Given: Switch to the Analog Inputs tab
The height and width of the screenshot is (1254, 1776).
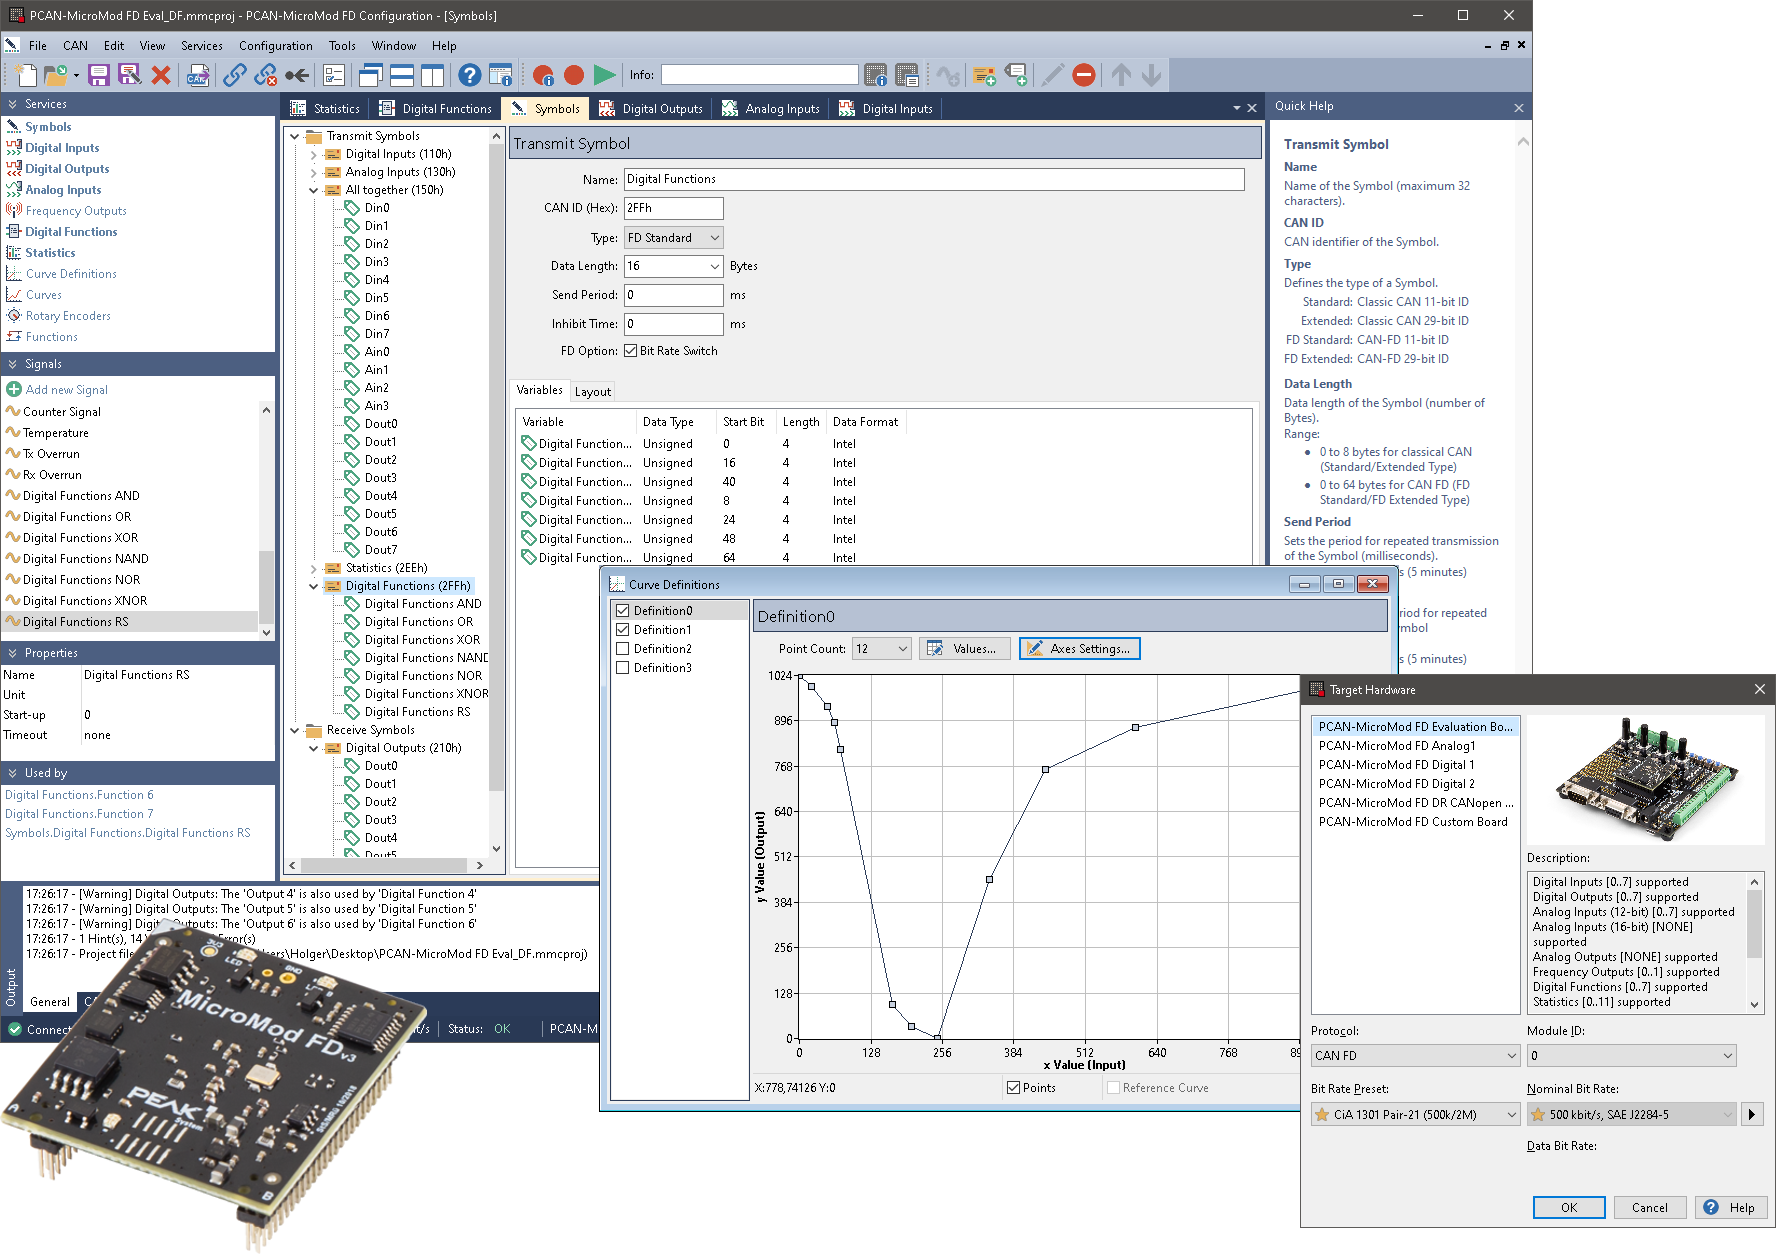Looking at the screenshot, I should tap(771, 109).
